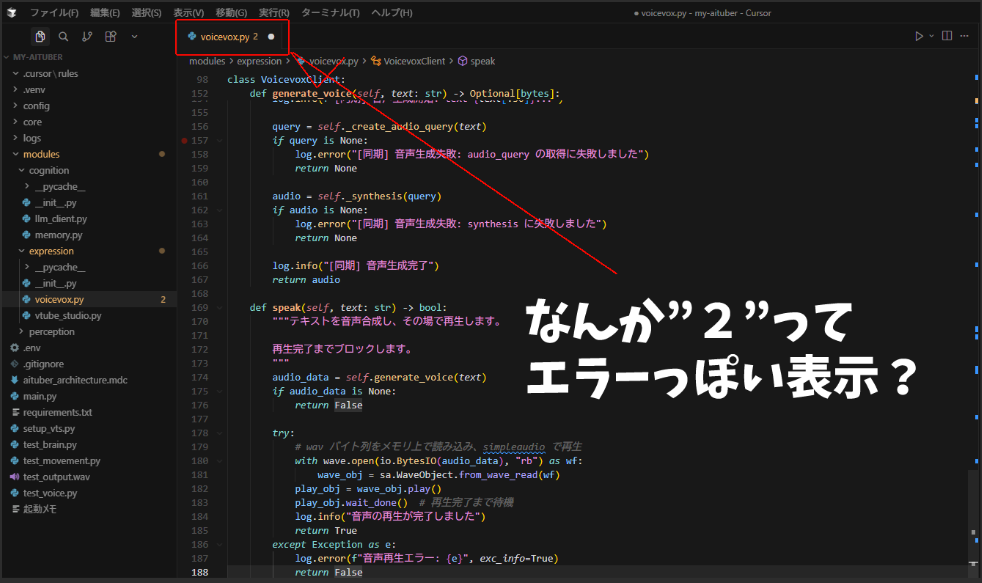Open the Search view icon
The image size is (982, 583).
[63, 36]
